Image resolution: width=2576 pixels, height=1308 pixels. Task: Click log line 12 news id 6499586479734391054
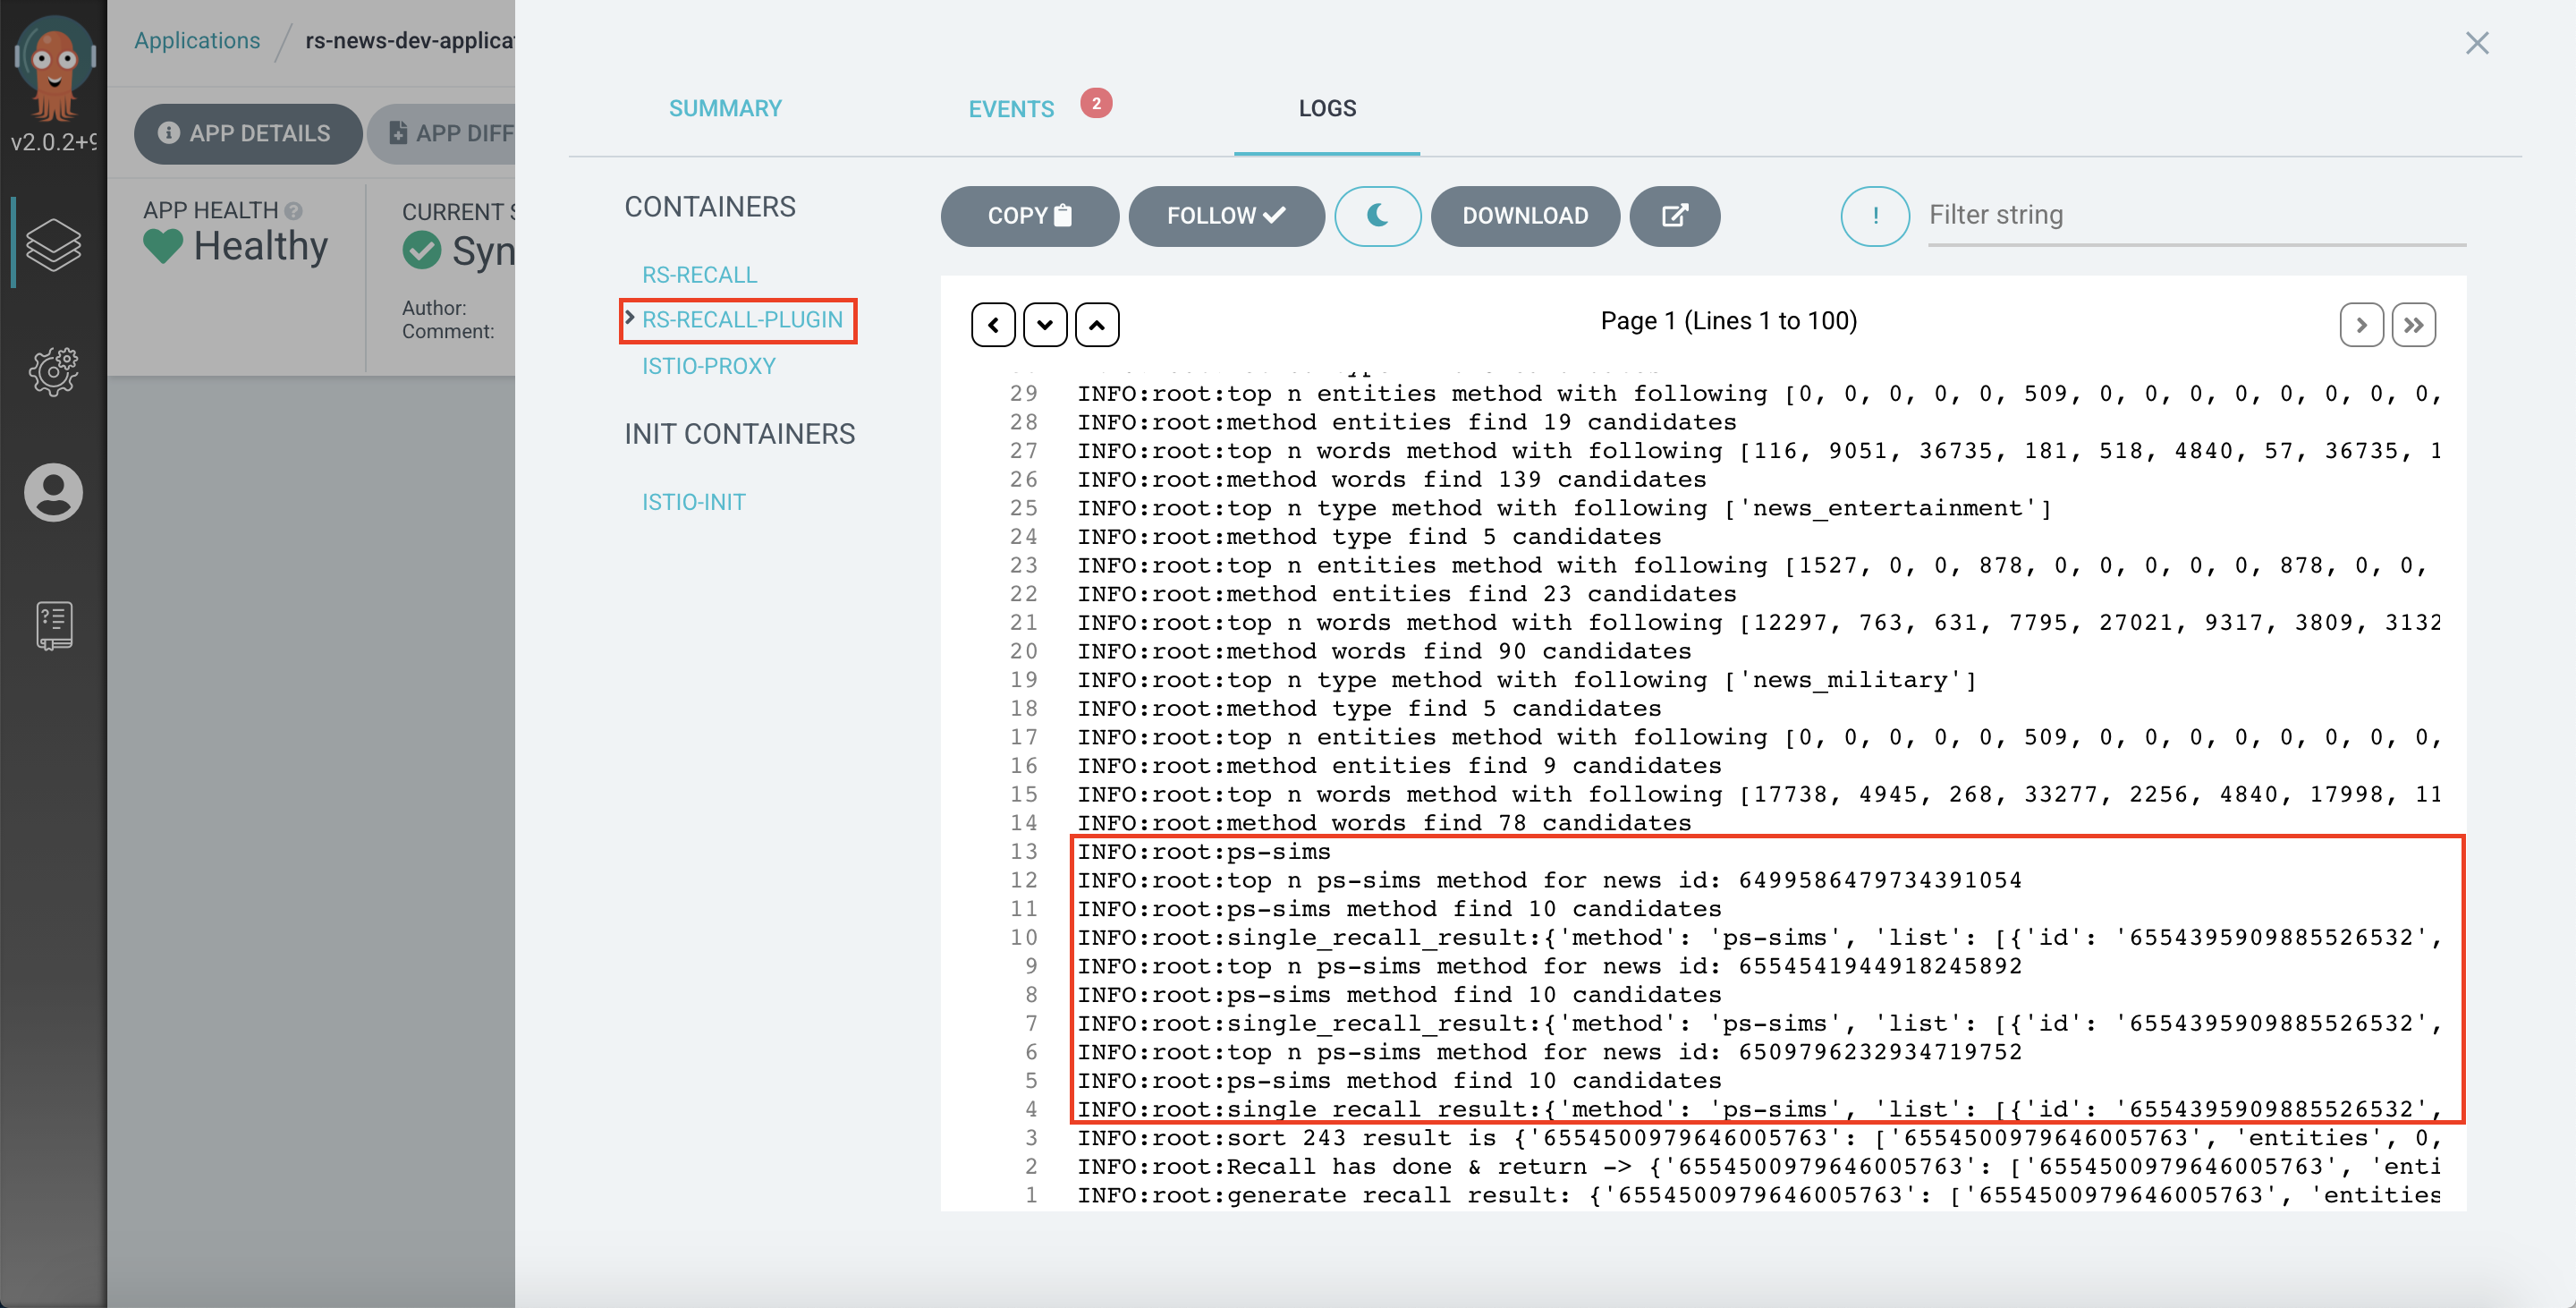click(1549, 880)
